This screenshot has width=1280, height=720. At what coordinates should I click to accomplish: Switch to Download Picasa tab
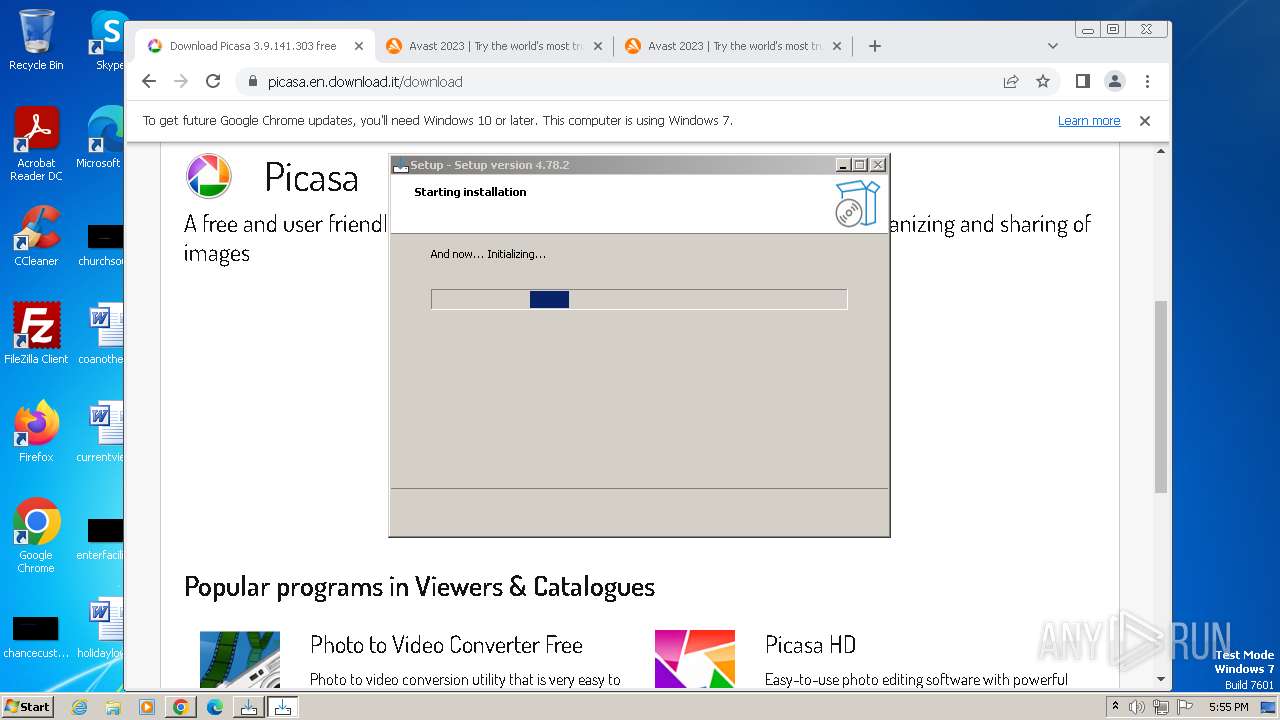point(253,46)
